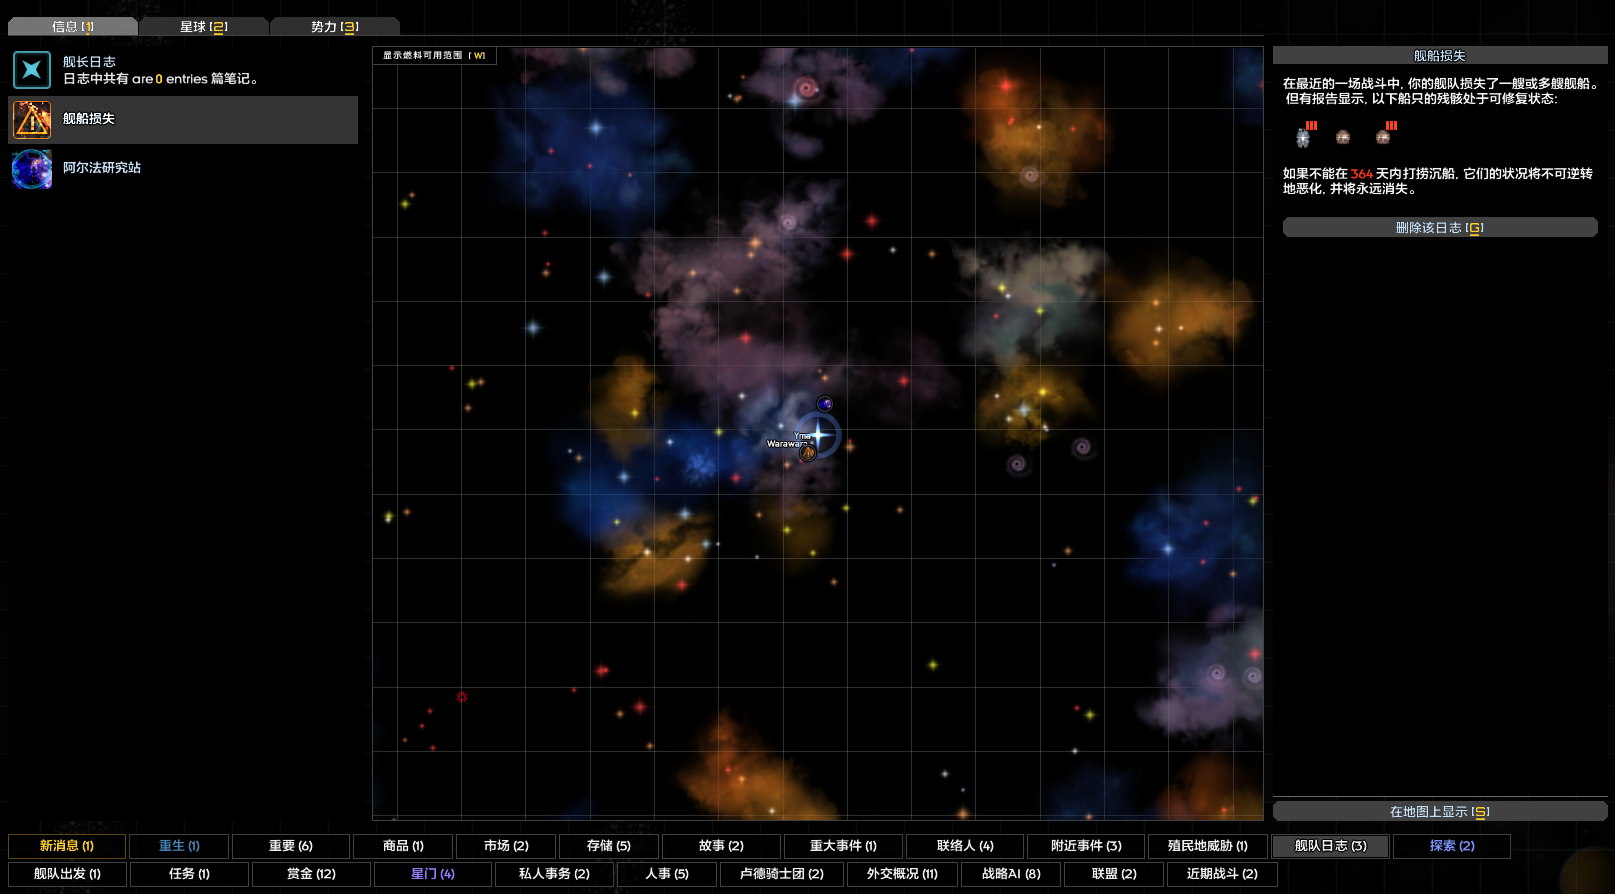Toggle the 舰队日志 (3) filter tag

(x=1330, y=846)
